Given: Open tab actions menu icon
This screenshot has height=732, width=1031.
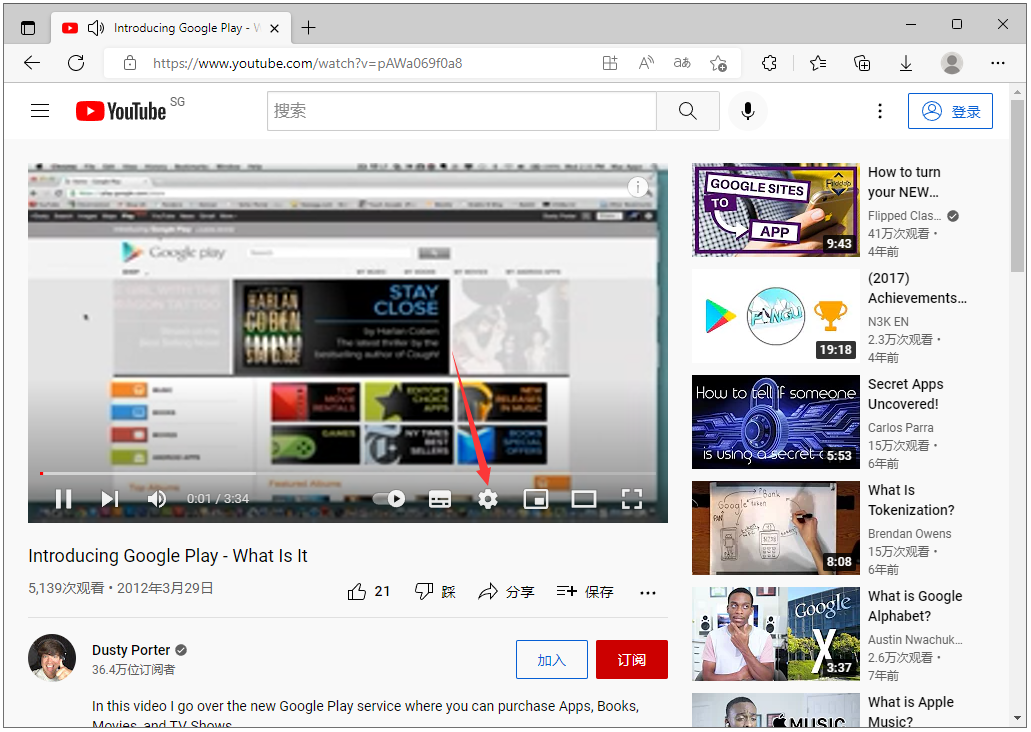Looking at the screenshot, I should click(28, 28).
